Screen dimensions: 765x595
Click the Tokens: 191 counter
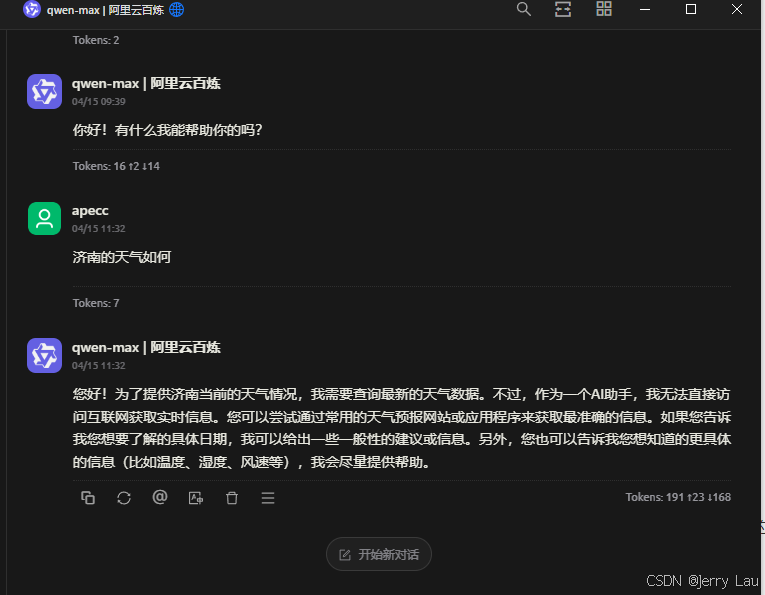click(678, 497)
